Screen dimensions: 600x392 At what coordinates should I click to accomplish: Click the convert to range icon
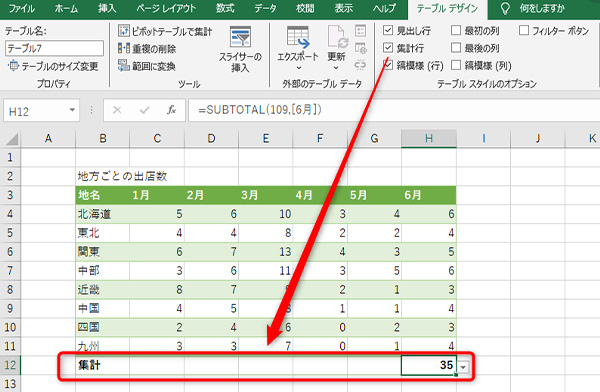124,66
